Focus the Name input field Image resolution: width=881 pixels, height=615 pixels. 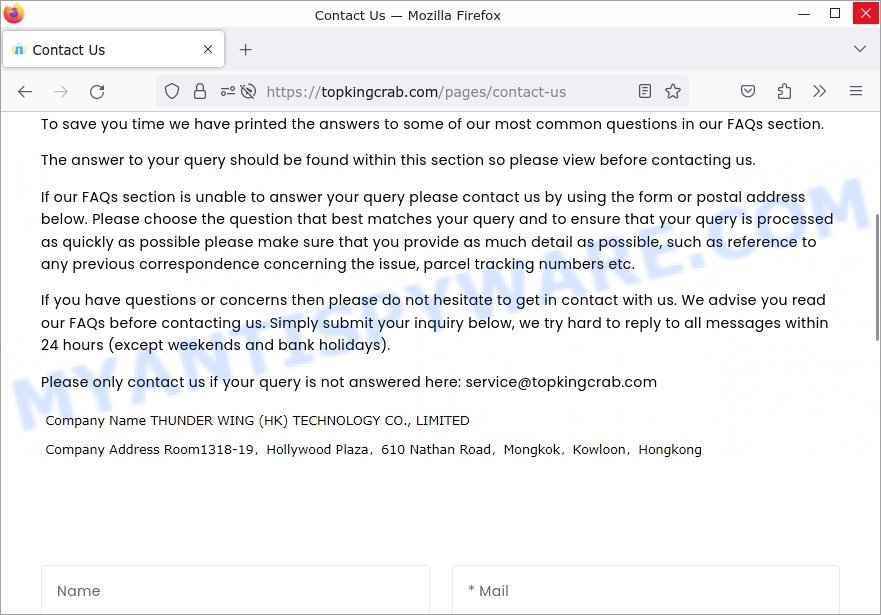point(235,590)
